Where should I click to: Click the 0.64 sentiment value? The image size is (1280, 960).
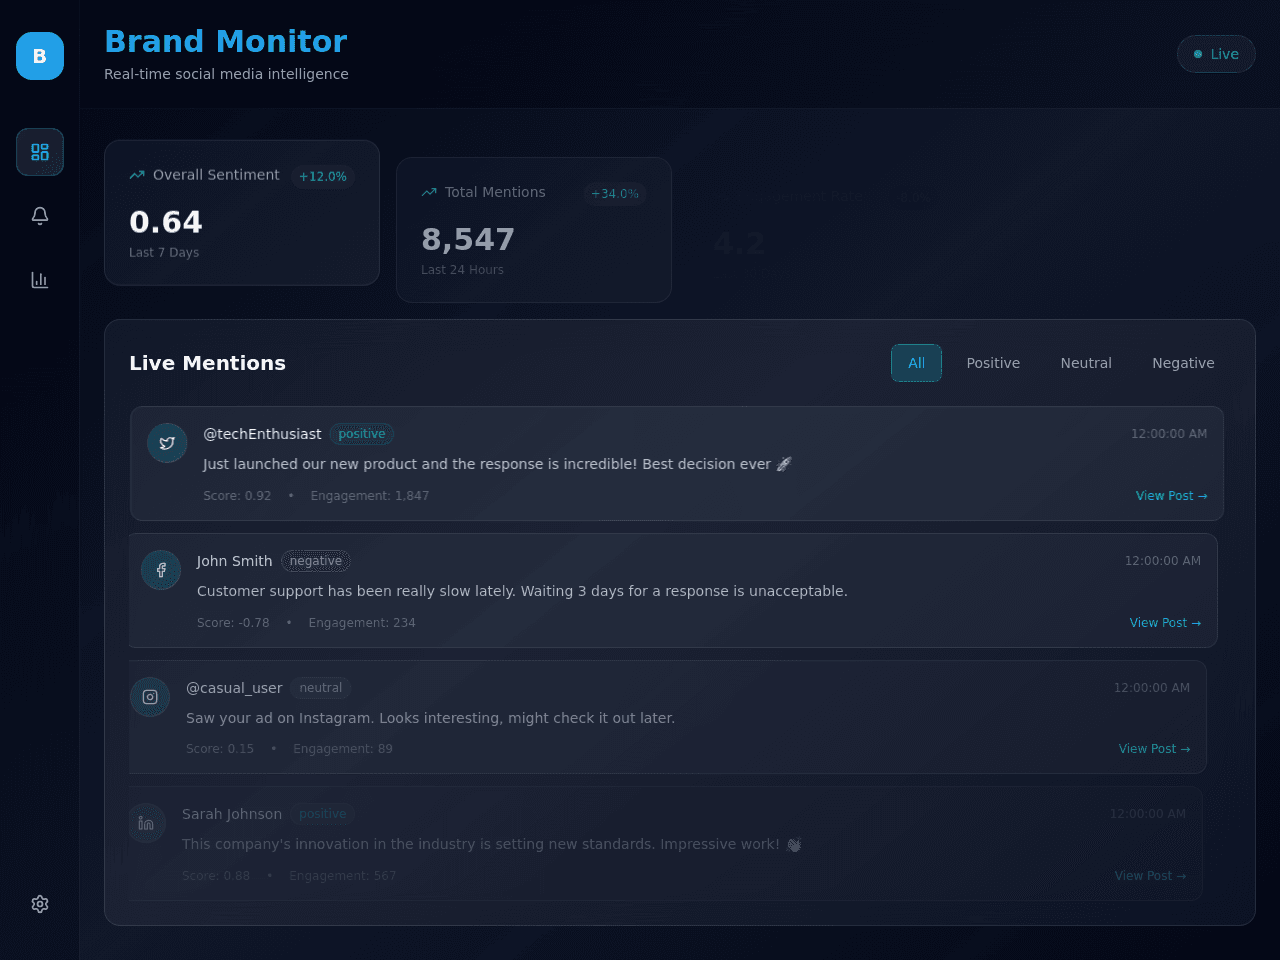[166, 222]
